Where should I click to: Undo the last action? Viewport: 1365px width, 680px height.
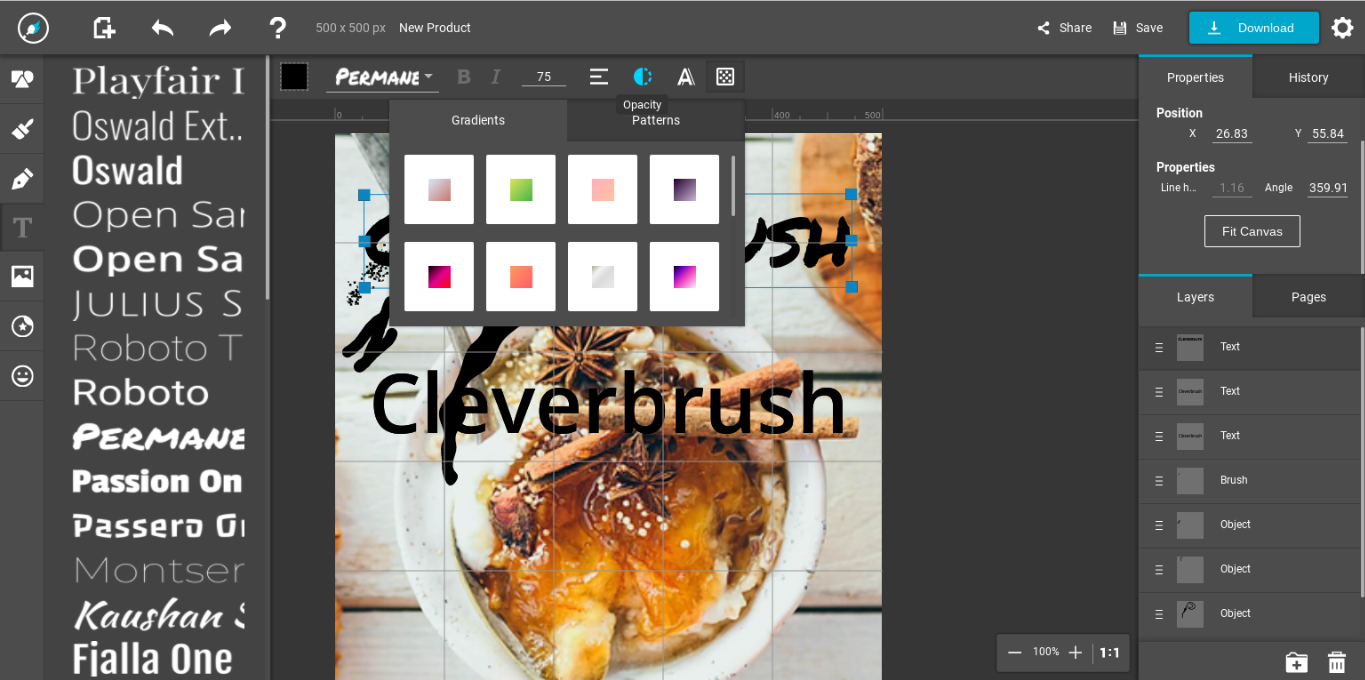coord(162,28)
